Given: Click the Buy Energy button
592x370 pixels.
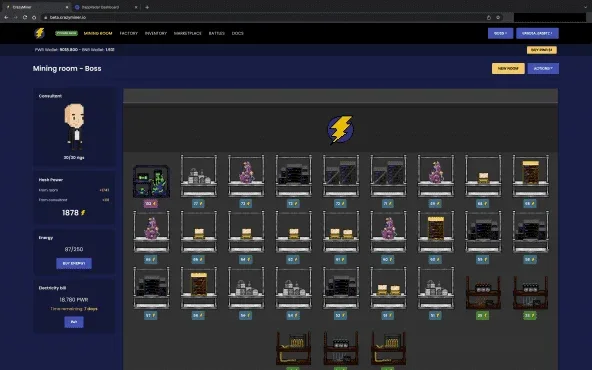Looking at the screenshot, I should click(x=74, y=263).
